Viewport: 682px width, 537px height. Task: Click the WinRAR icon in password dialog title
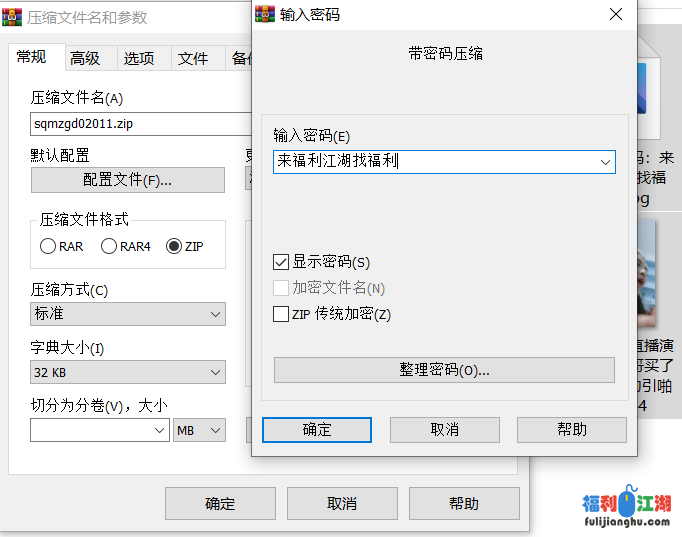tap(265, 14)
